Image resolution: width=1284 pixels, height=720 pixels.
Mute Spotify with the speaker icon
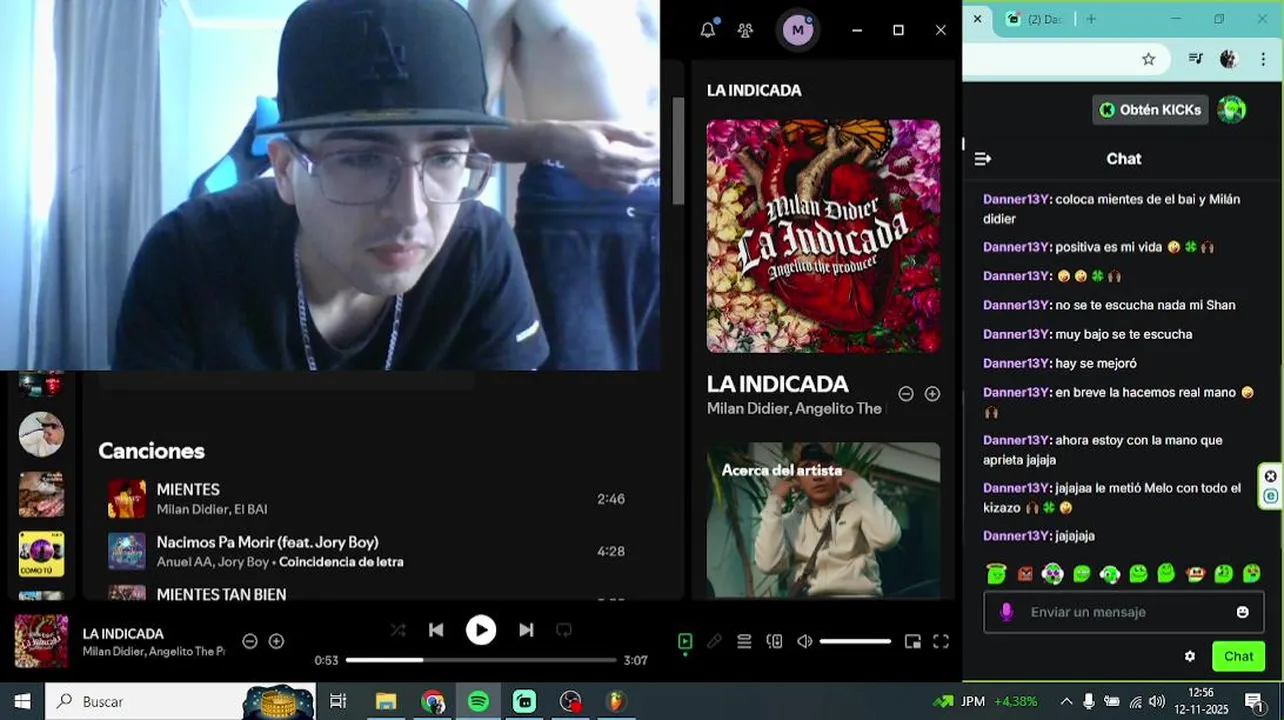click(804, 641)
